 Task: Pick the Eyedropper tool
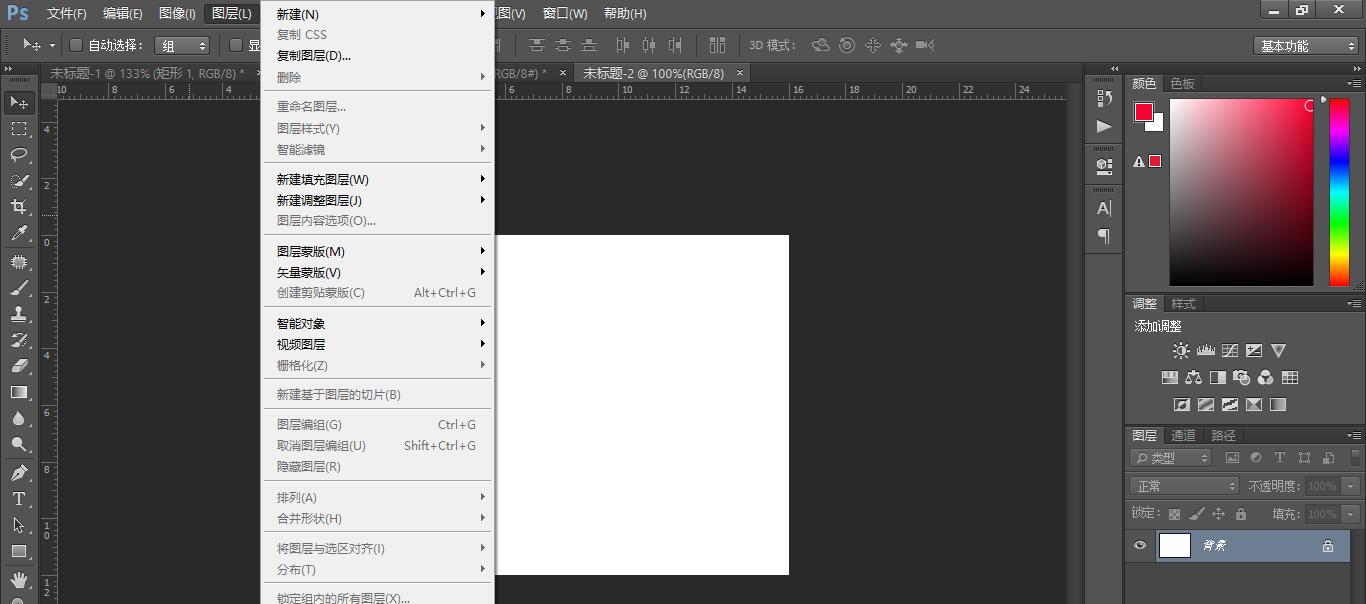19,234
